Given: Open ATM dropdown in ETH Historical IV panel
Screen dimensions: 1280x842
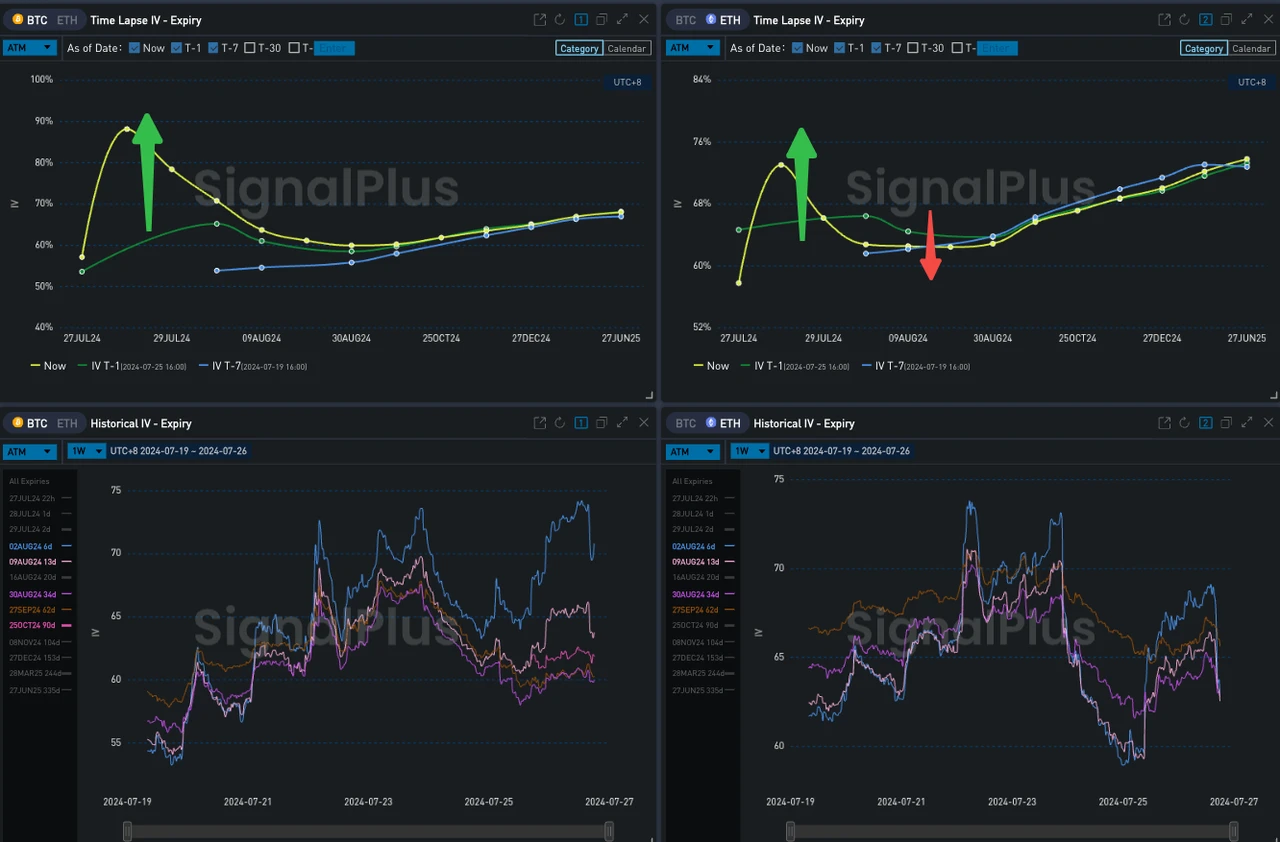Looking at the screenshot, I should 692,451.
